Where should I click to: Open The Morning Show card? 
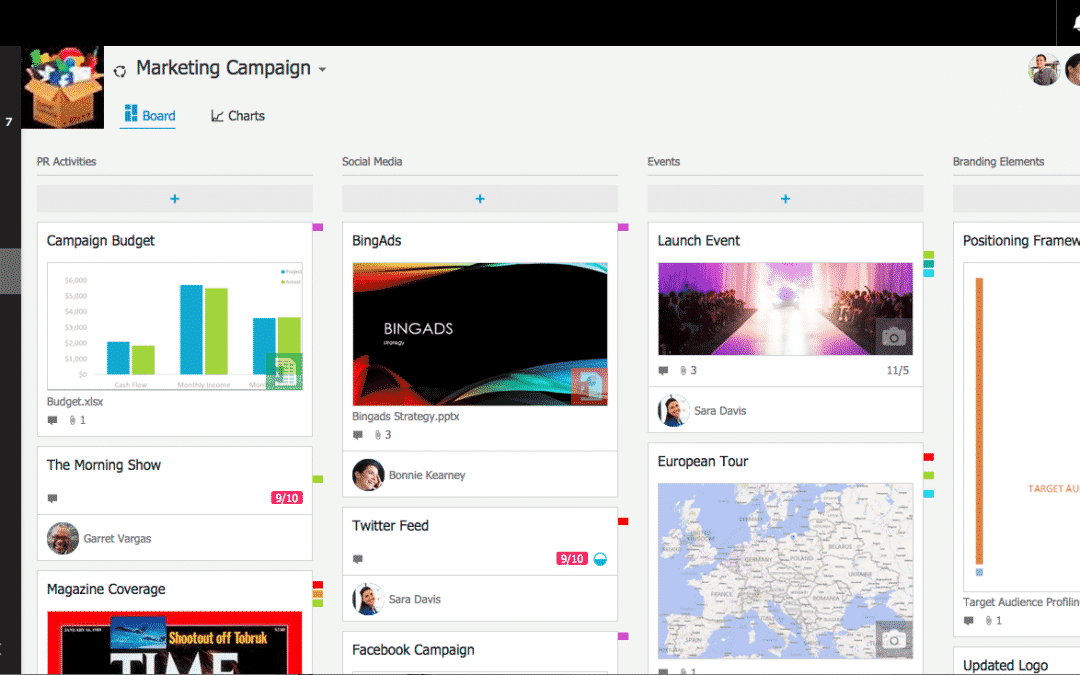point(104,465)
